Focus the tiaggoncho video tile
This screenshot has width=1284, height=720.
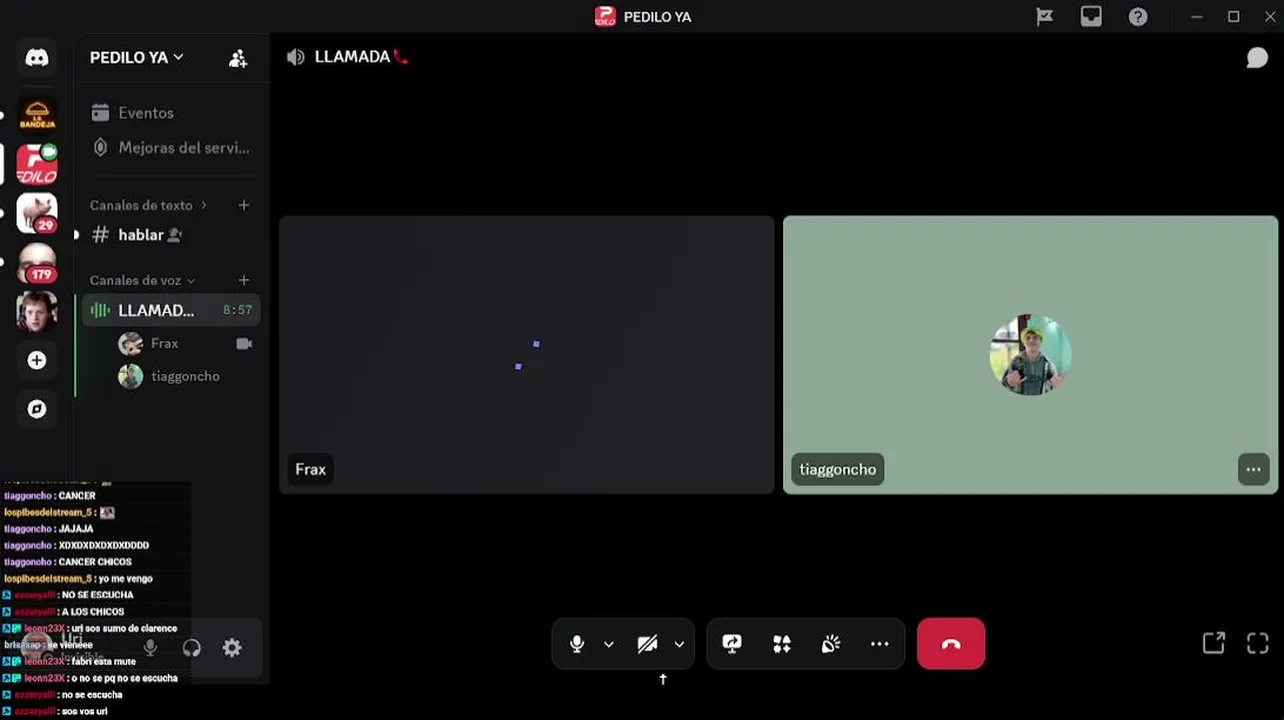click(1030, 355)
